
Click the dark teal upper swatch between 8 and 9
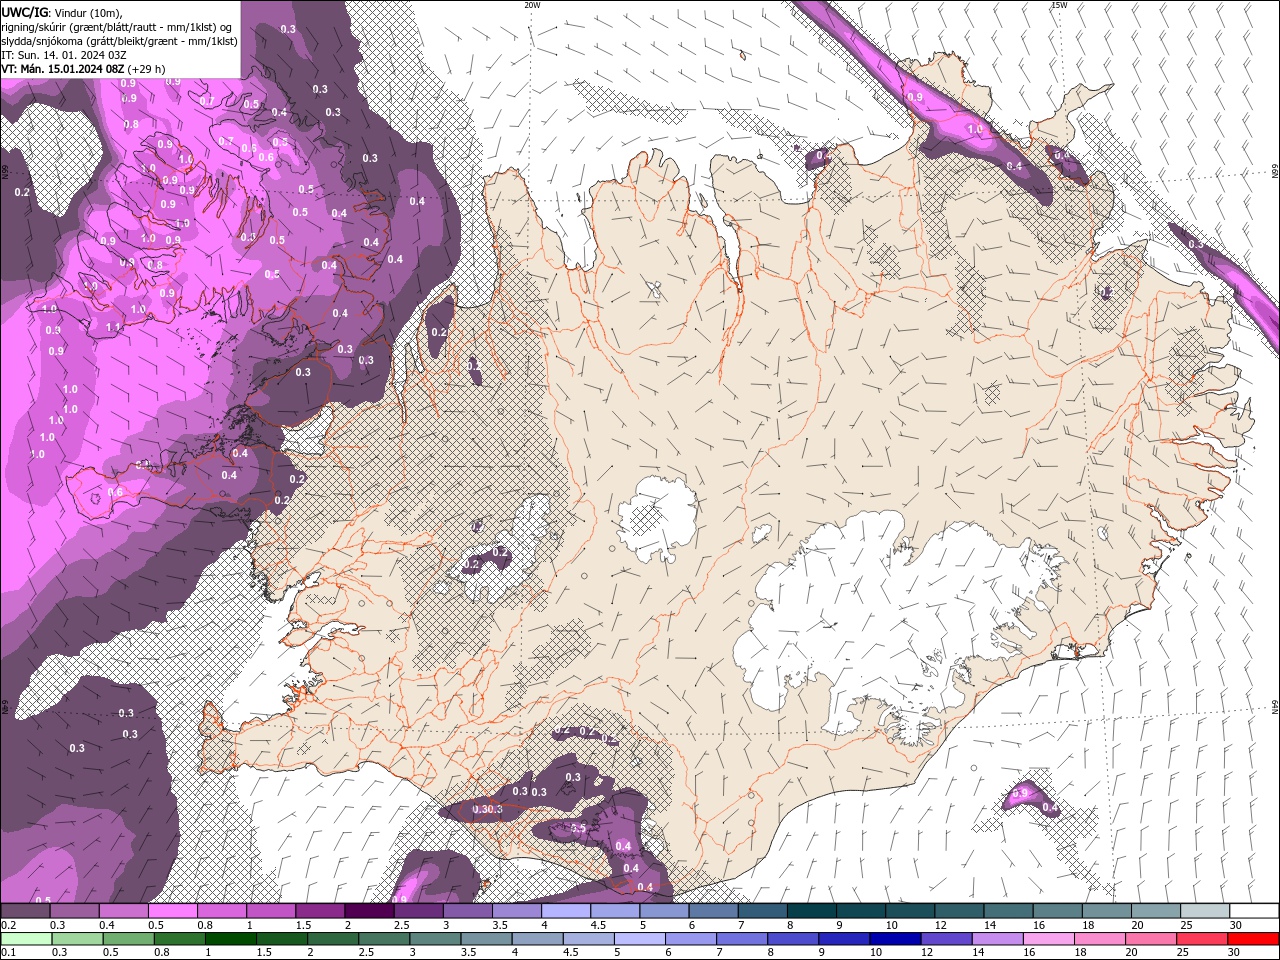811,911
